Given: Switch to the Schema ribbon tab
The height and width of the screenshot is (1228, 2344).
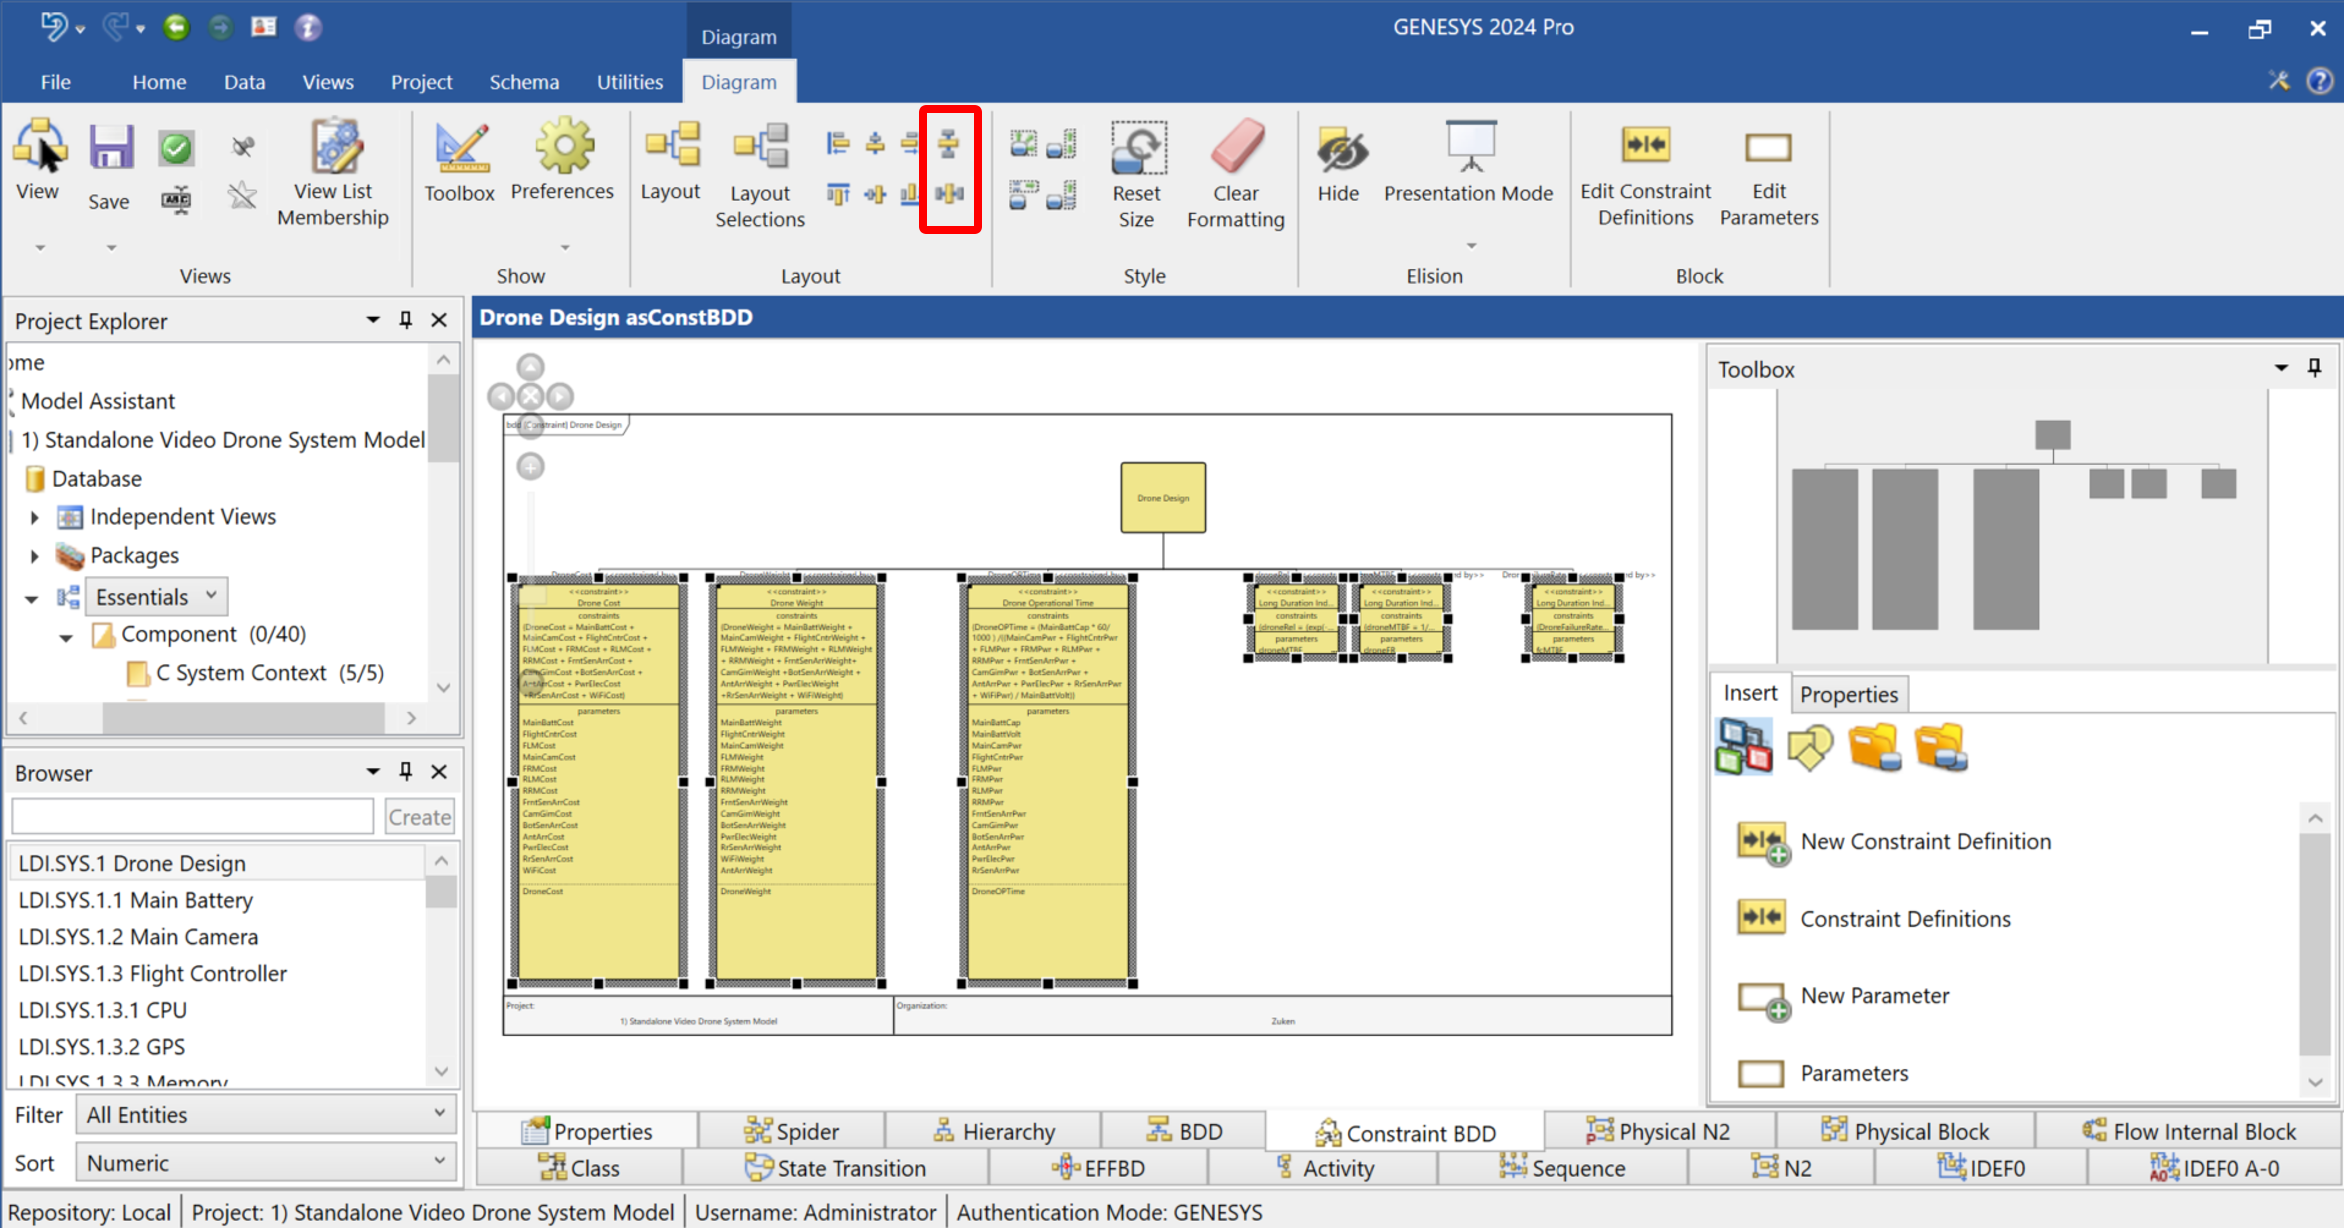Looking at the screenshot, I should pyautogui.click(x=524, y=81).
